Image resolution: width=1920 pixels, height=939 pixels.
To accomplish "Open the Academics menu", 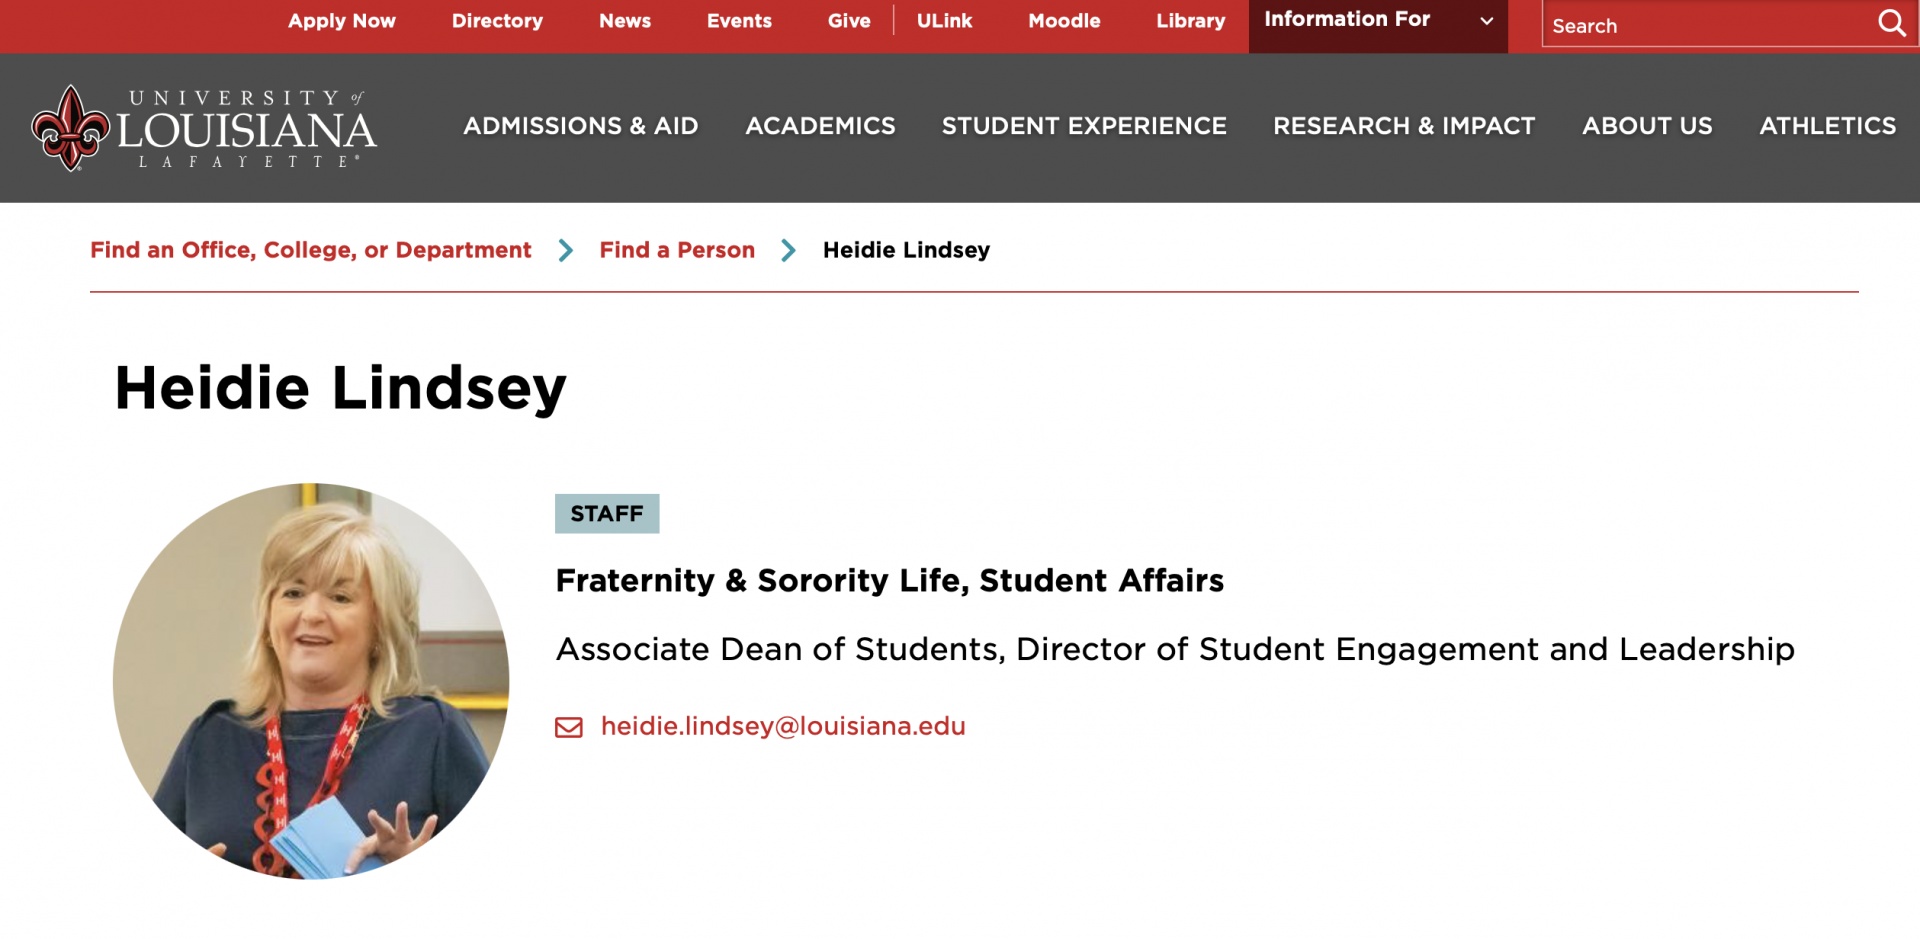I will click(x=820, y=126).
